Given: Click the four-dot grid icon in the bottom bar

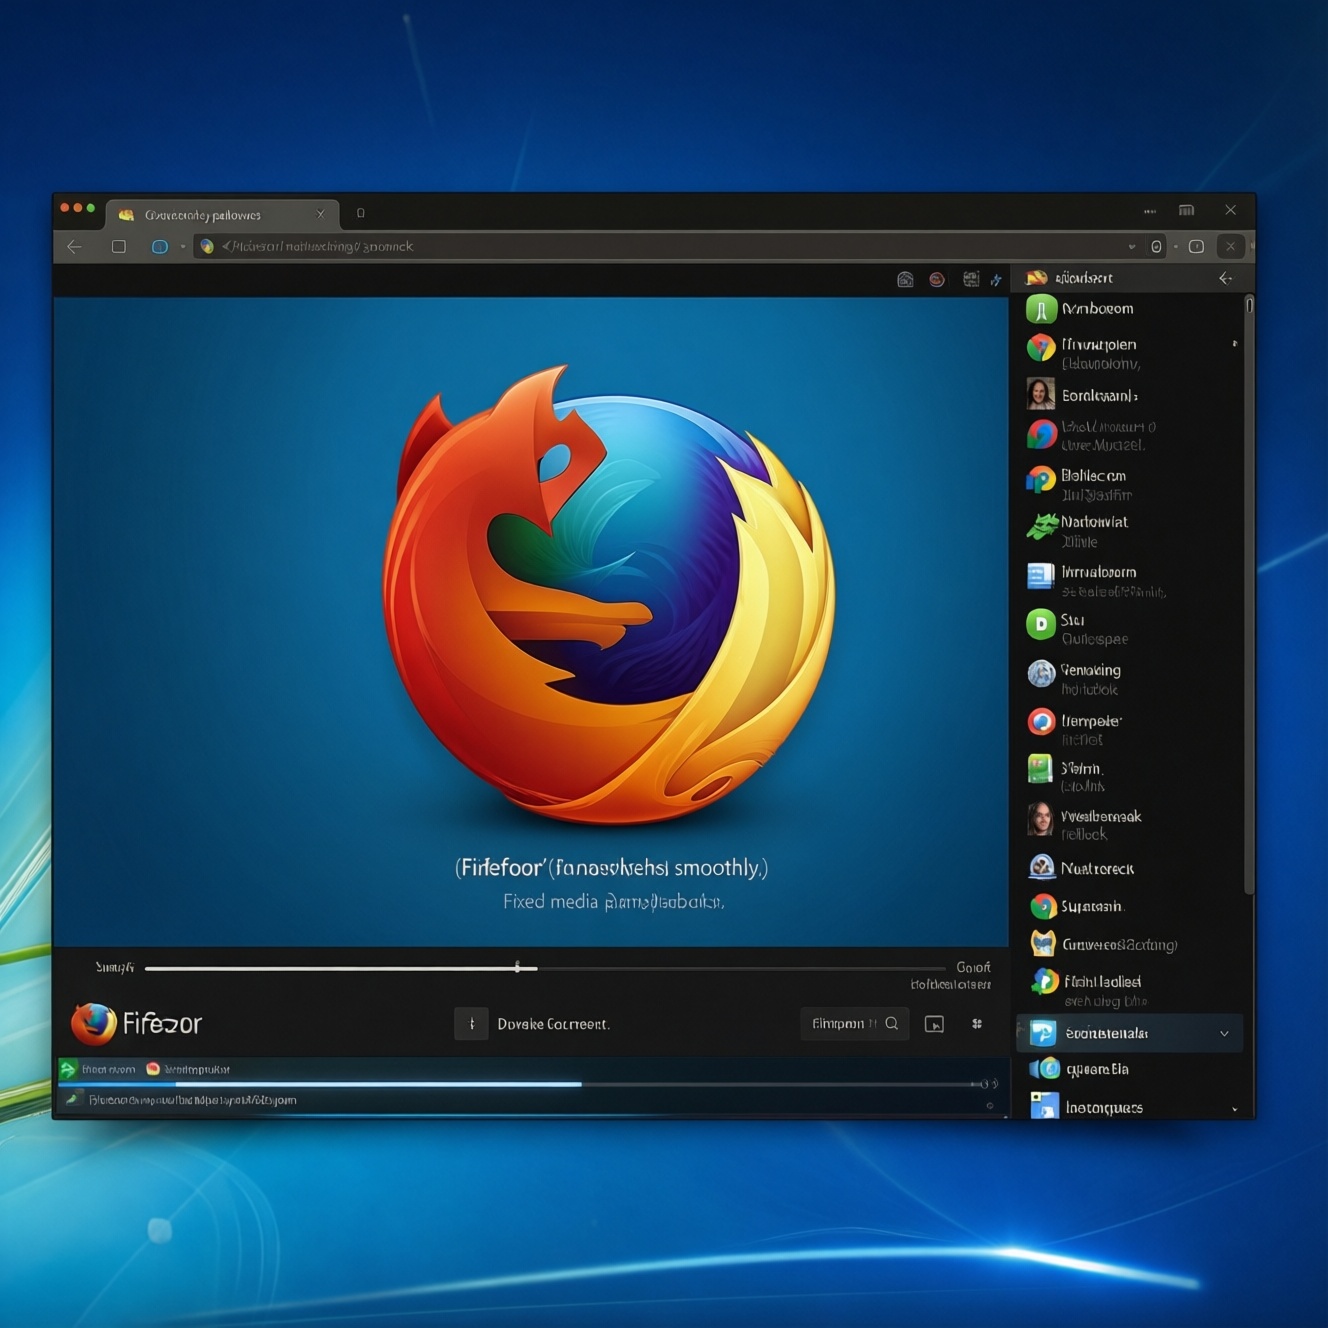Looking at the screenshot, I should coord(977,1024).
